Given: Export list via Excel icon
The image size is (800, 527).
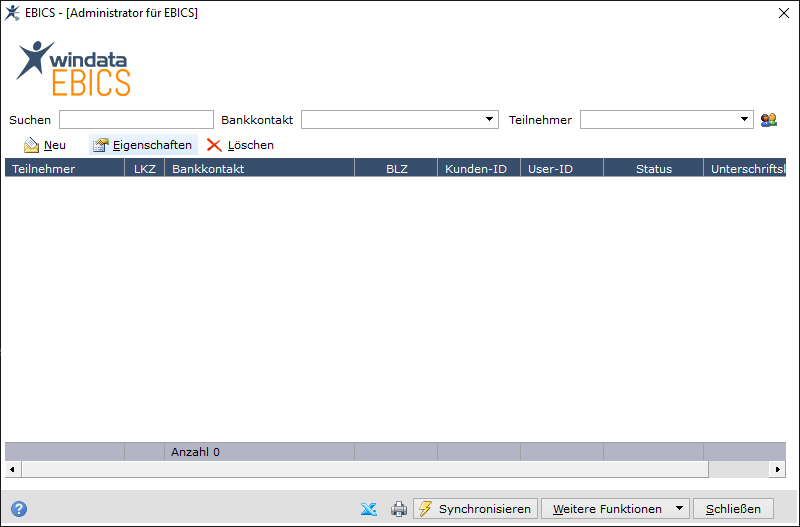Looking at the screenshot, I should [x=368, y=509].
